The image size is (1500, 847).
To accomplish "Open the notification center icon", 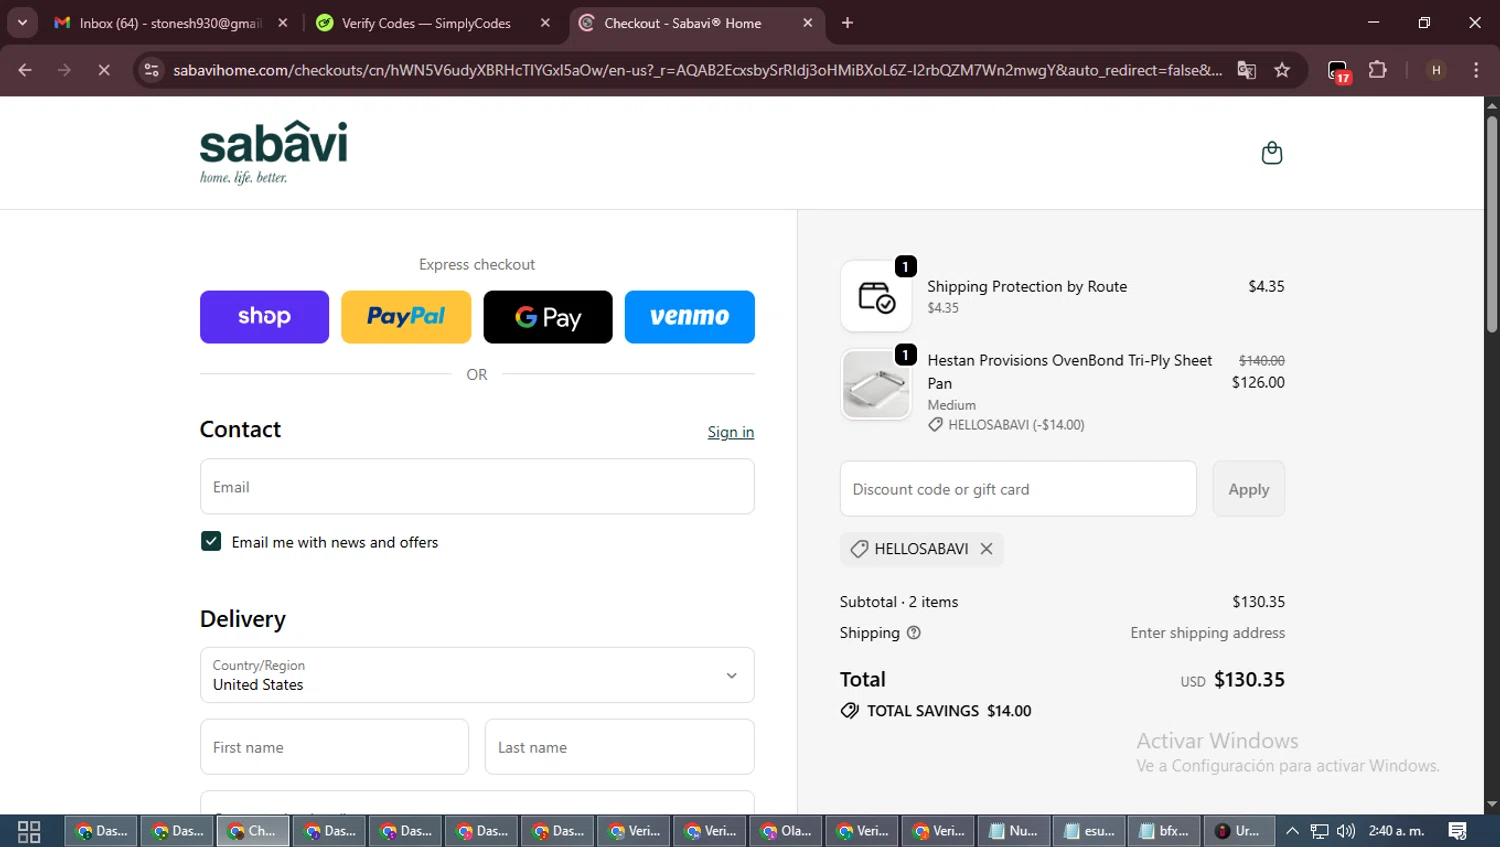I will point(1457,831).
